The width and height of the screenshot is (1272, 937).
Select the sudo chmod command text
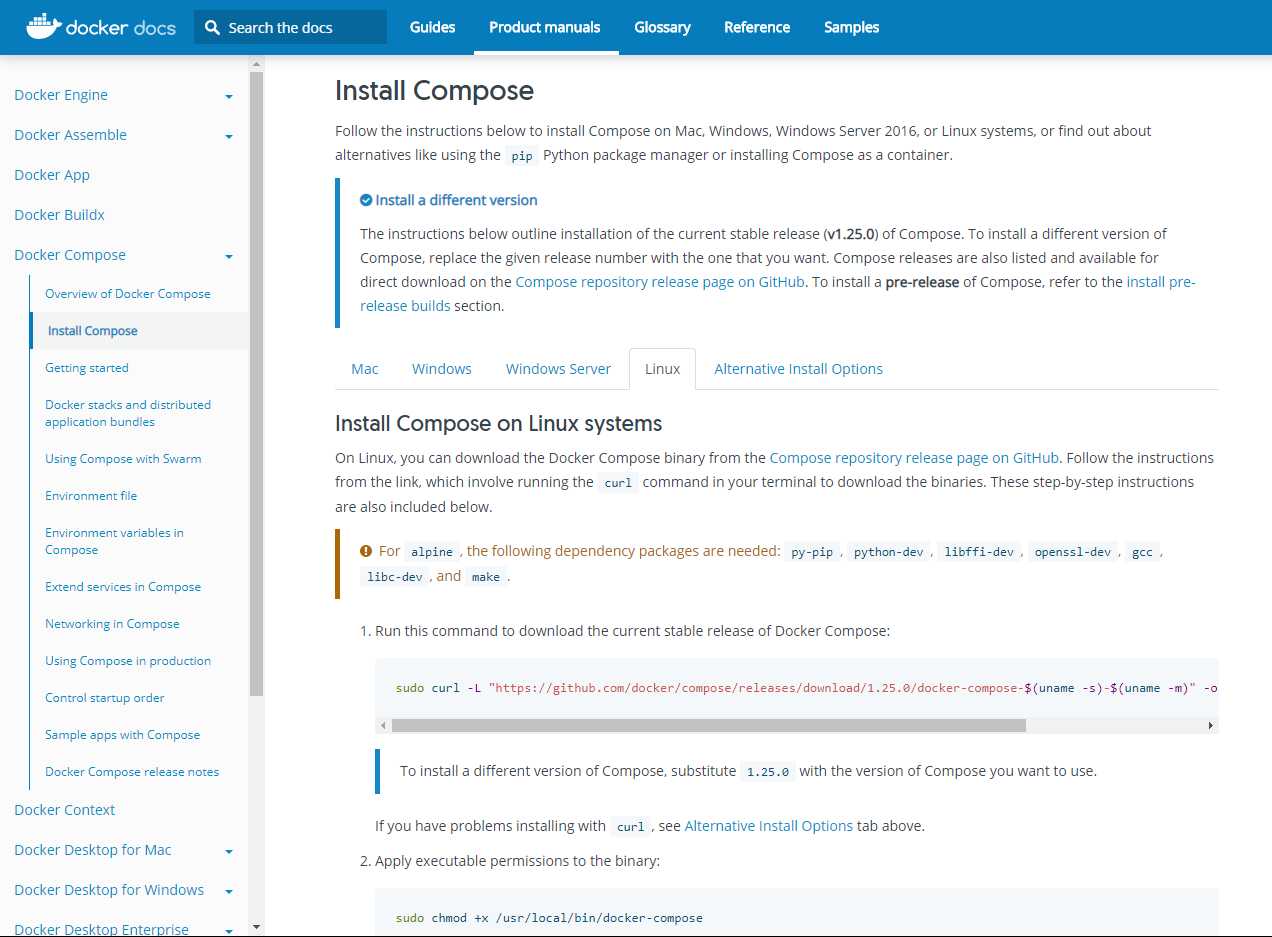[x=549, y=918]
